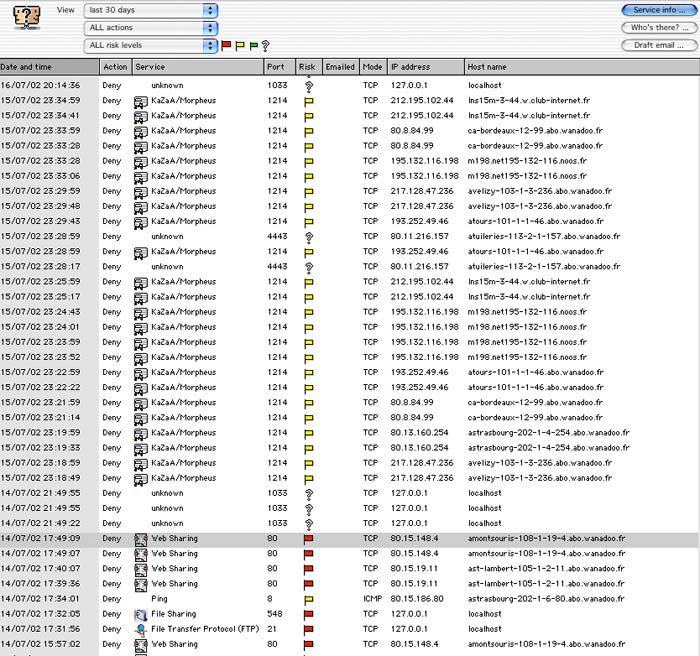Click port 4443 in 15/07/02 23:28:59 unknown row
This screenshot has width=700, height=656.
[277, 236]
